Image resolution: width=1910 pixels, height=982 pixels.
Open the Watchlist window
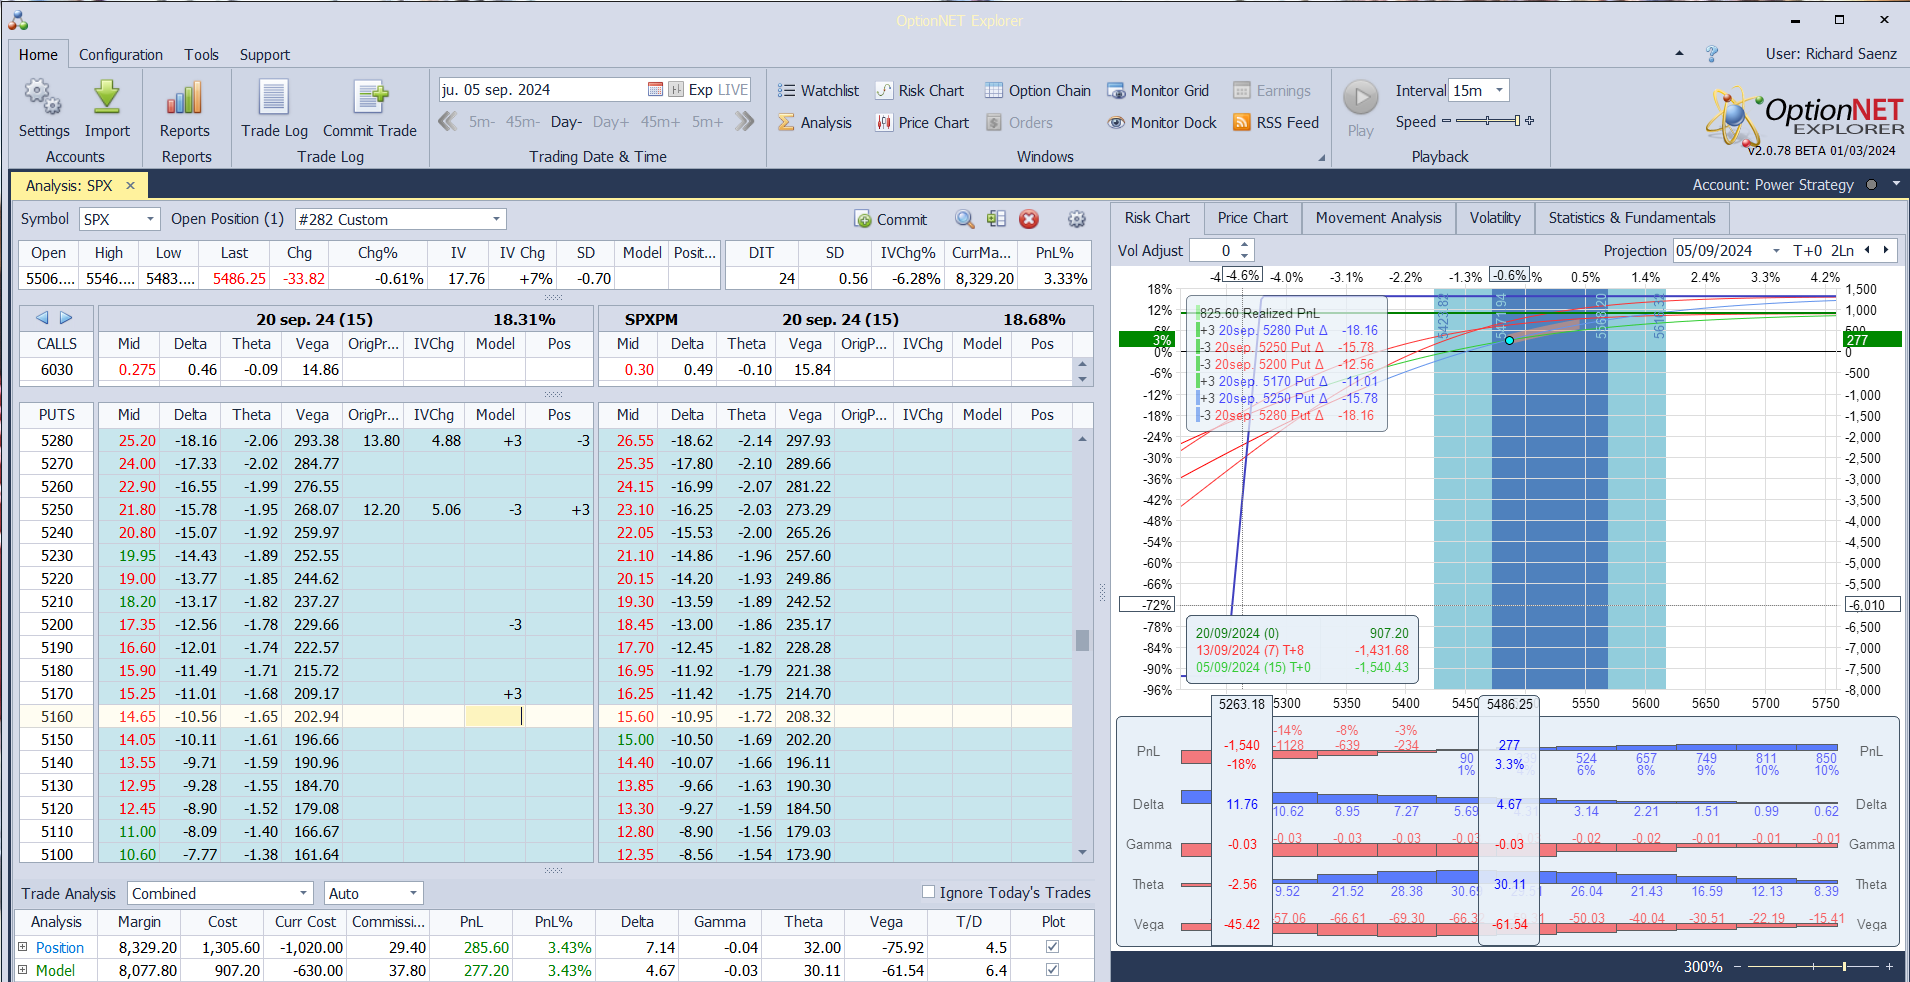pos(818,90)
